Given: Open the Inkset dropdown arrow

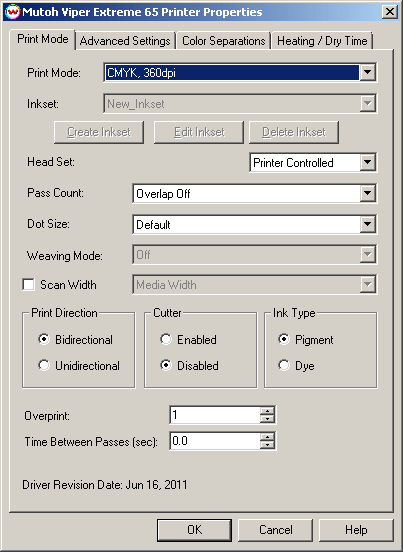Looking at the screenshot, I should point(367,104).
